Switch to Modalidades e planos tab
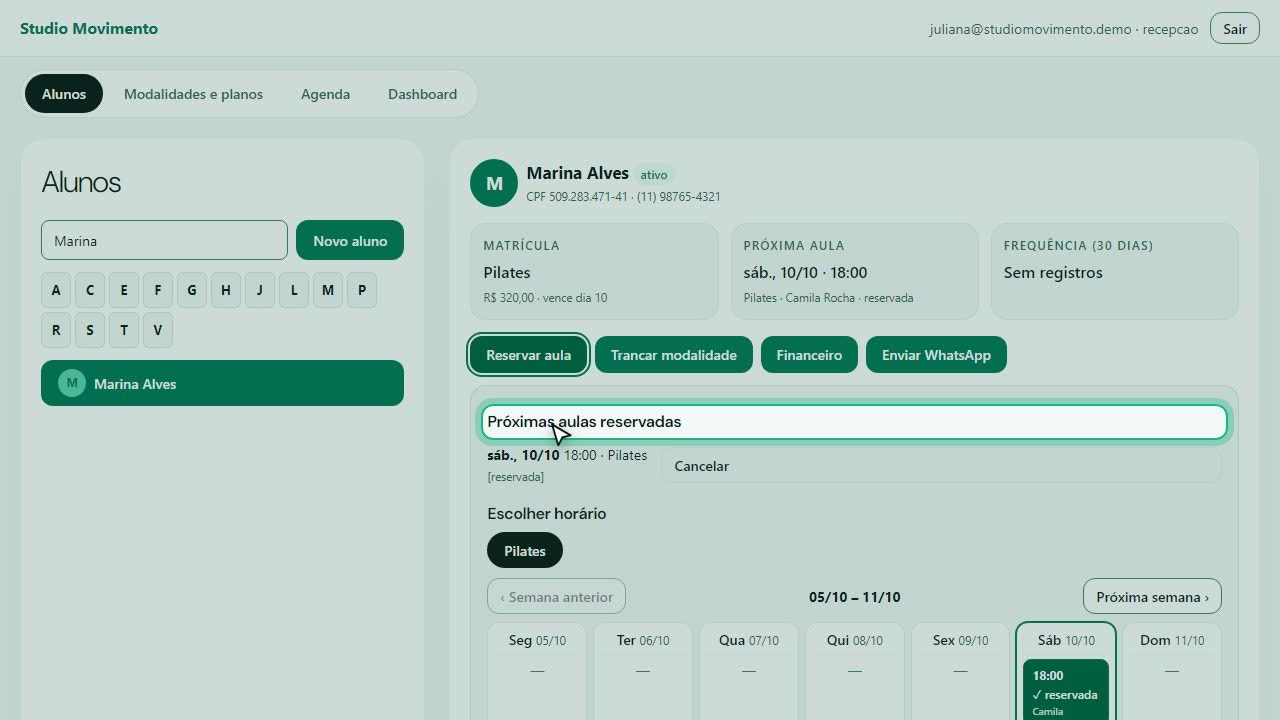The width and height of the screenshot is (1280, 720). 193,94
